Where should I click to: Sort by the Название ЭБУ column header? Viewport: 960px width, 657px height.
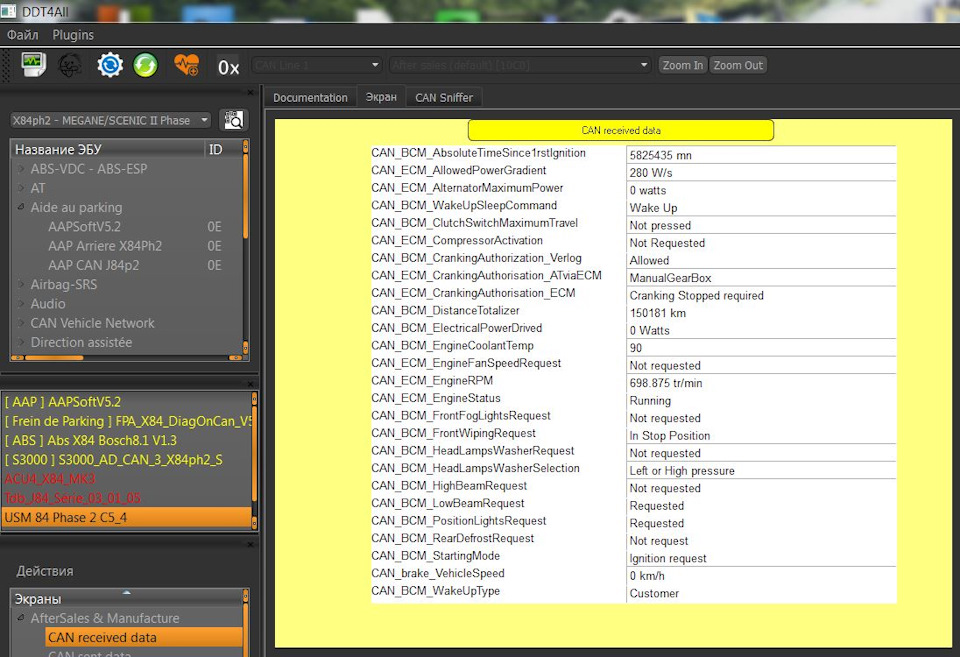(x=108, y=149)
